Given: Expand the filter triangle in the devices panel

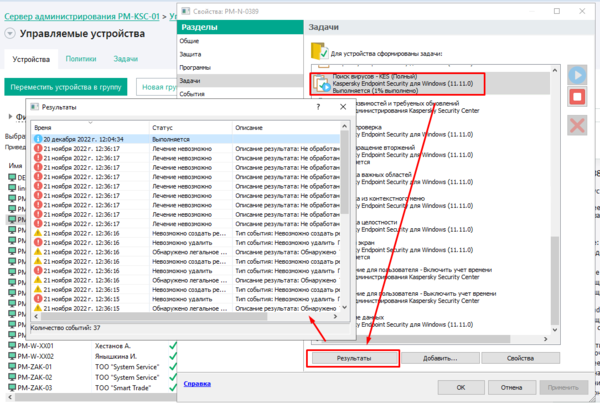Looking at the screenshot, I should (x=10, y=116).
